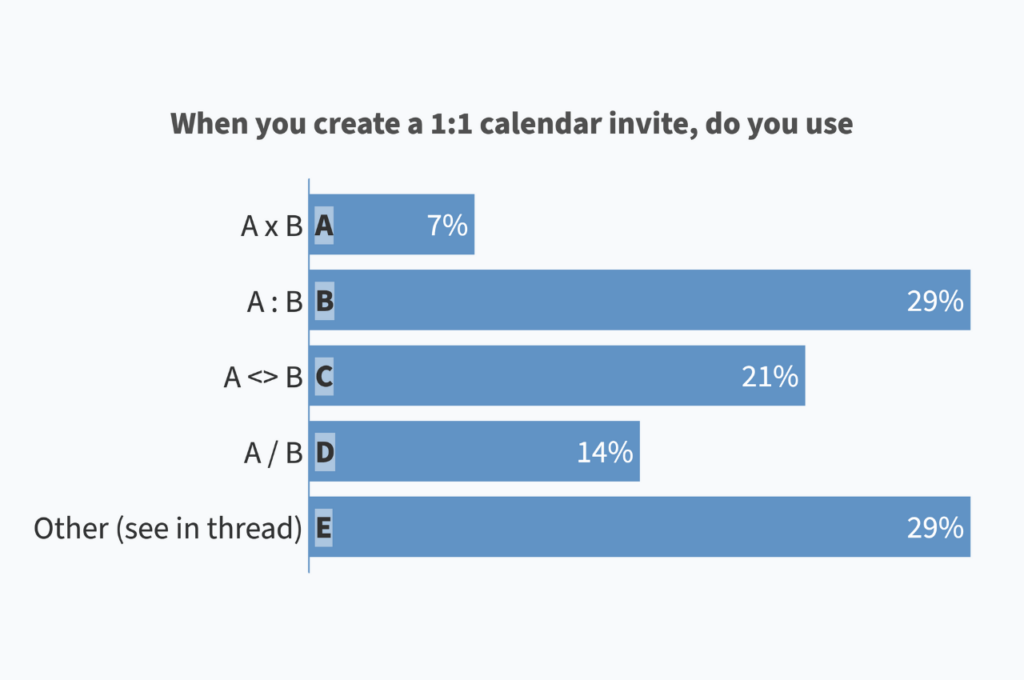Click the 29% value on A : B bar
Screen dimensions: 1024x680
pyautogui.click(x=935, y=301)
